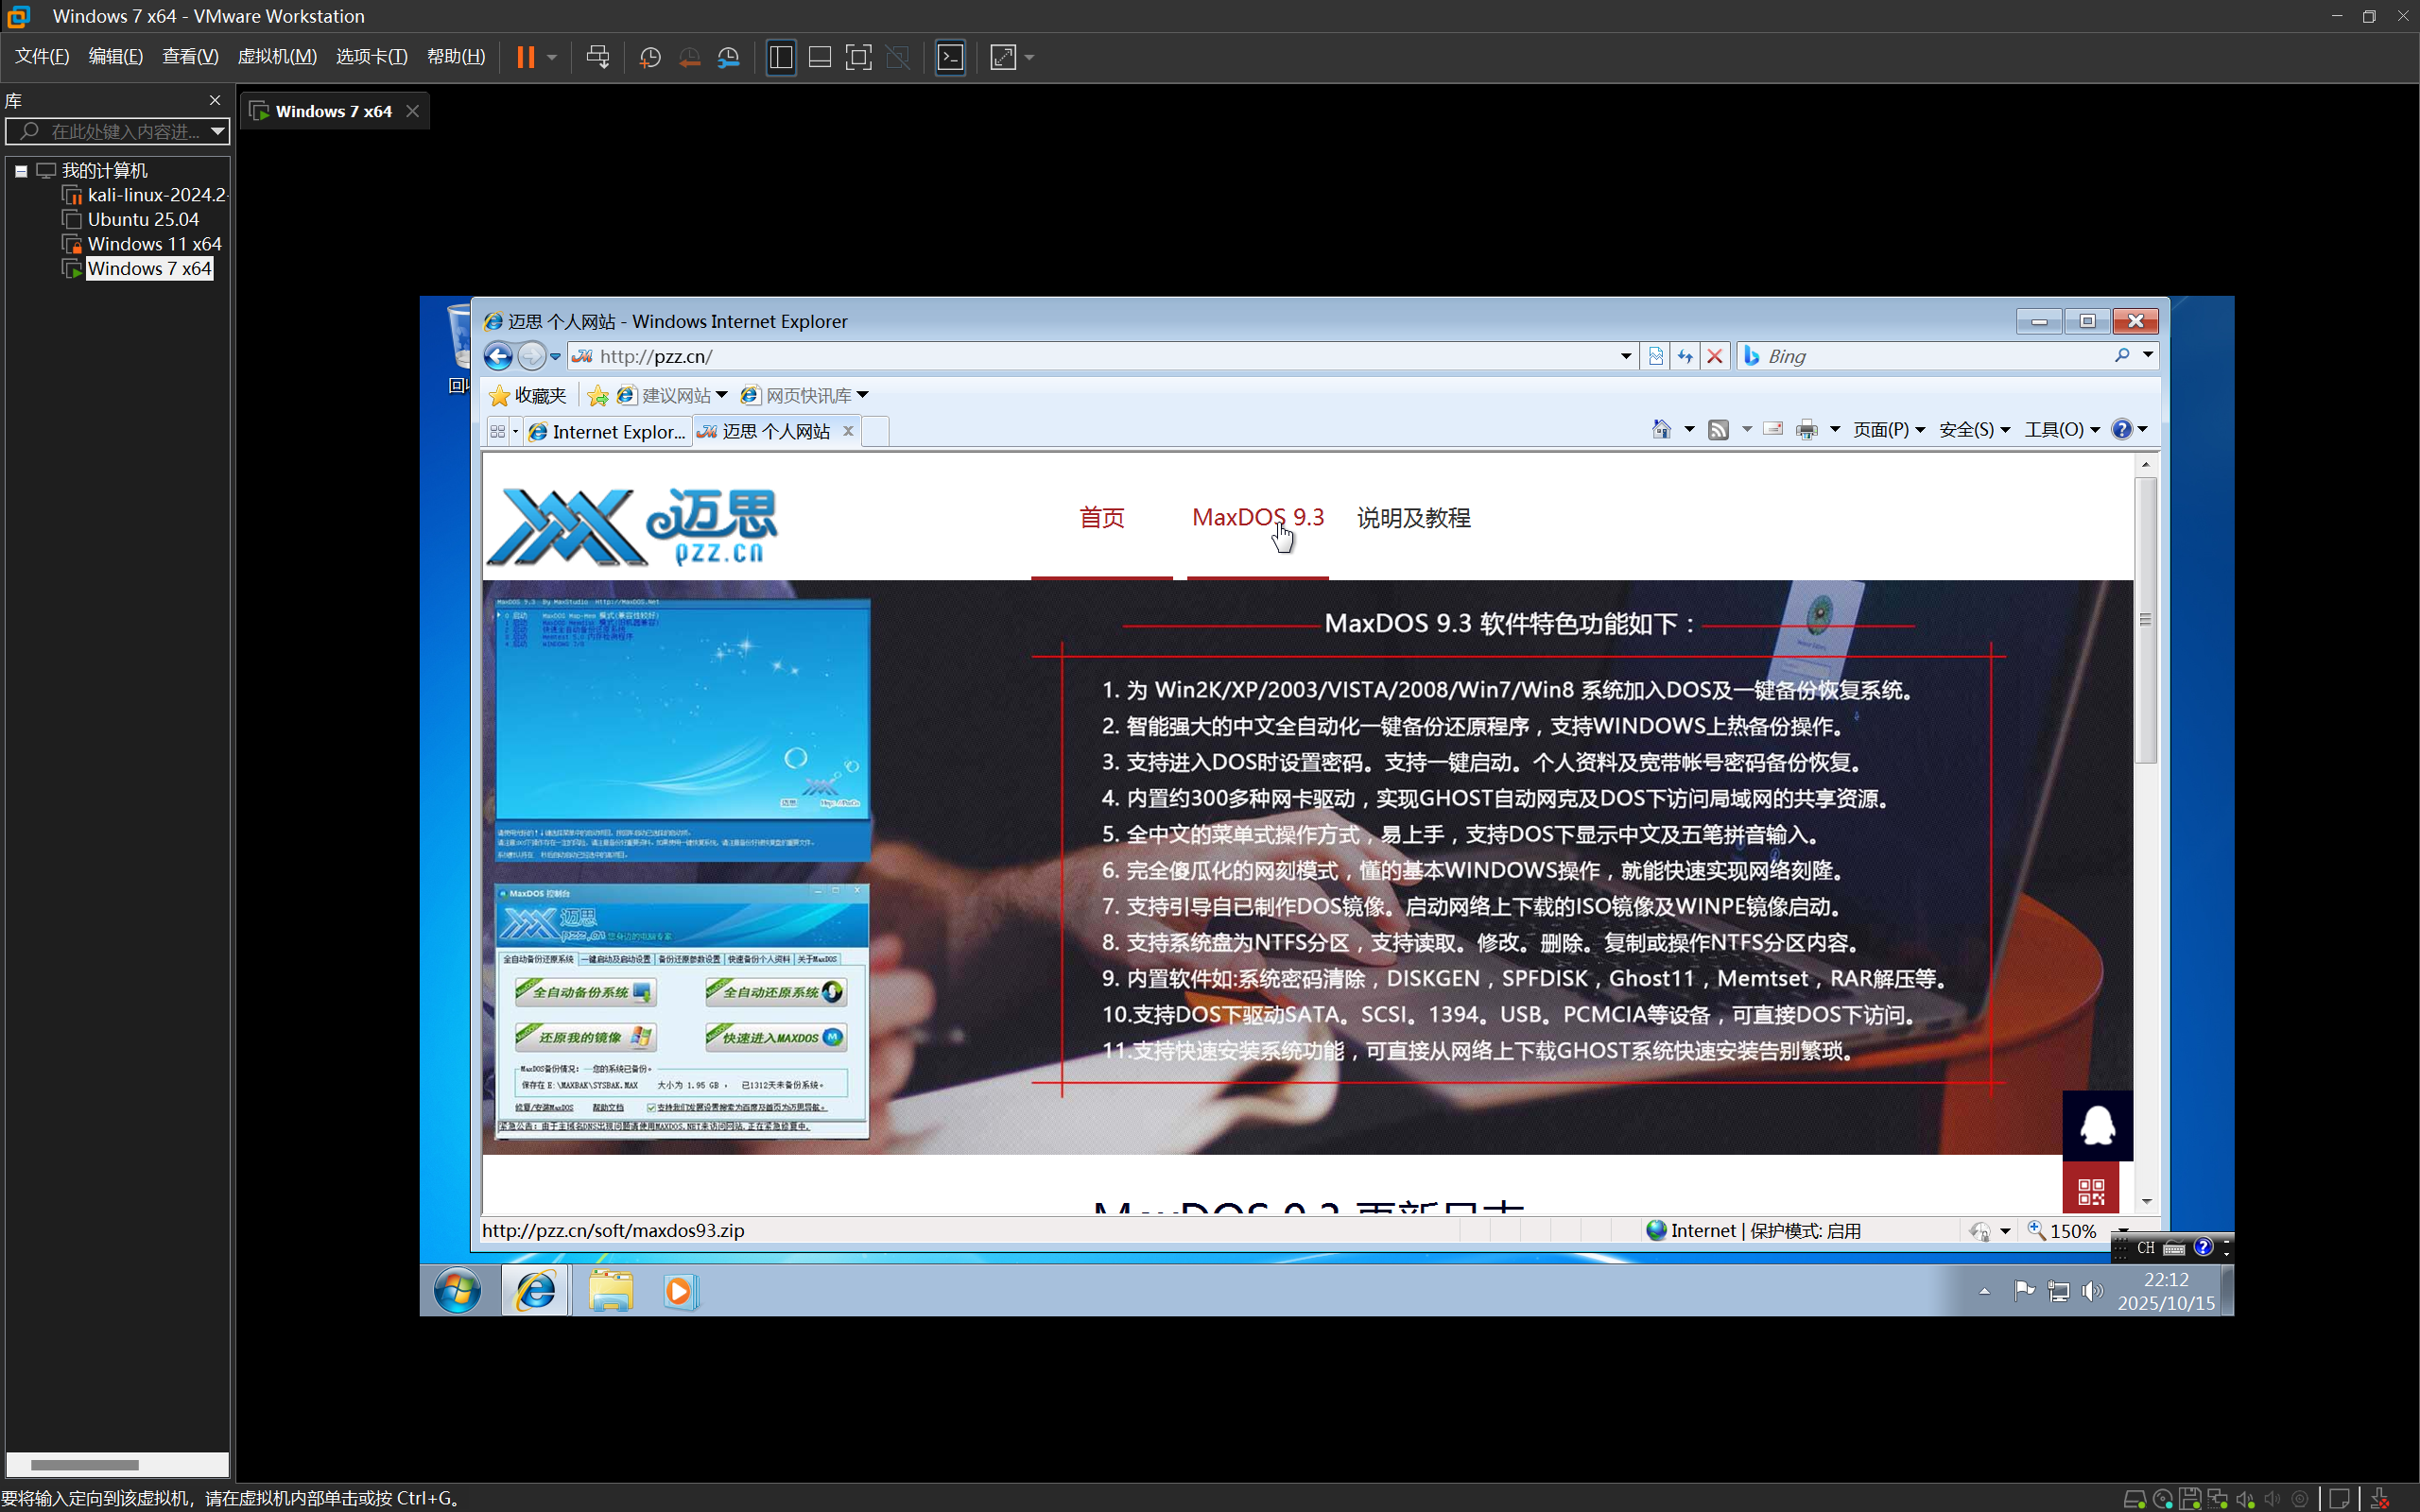Toggle the console view button
Screen dimensions: 2420x1512
950,57
